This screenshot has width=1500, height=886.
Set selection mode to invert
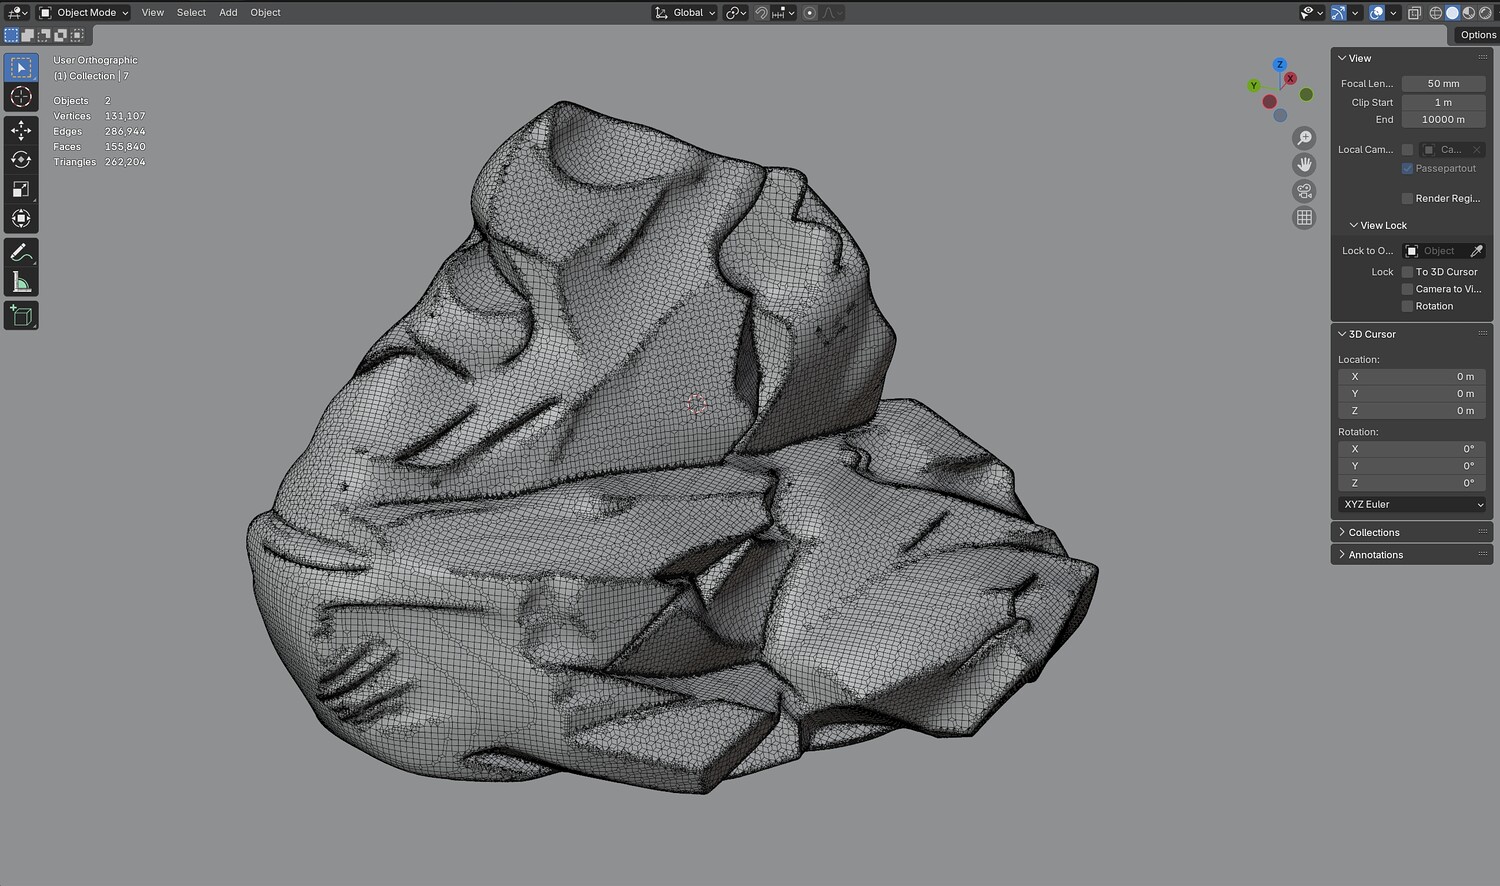click(60, 35)
